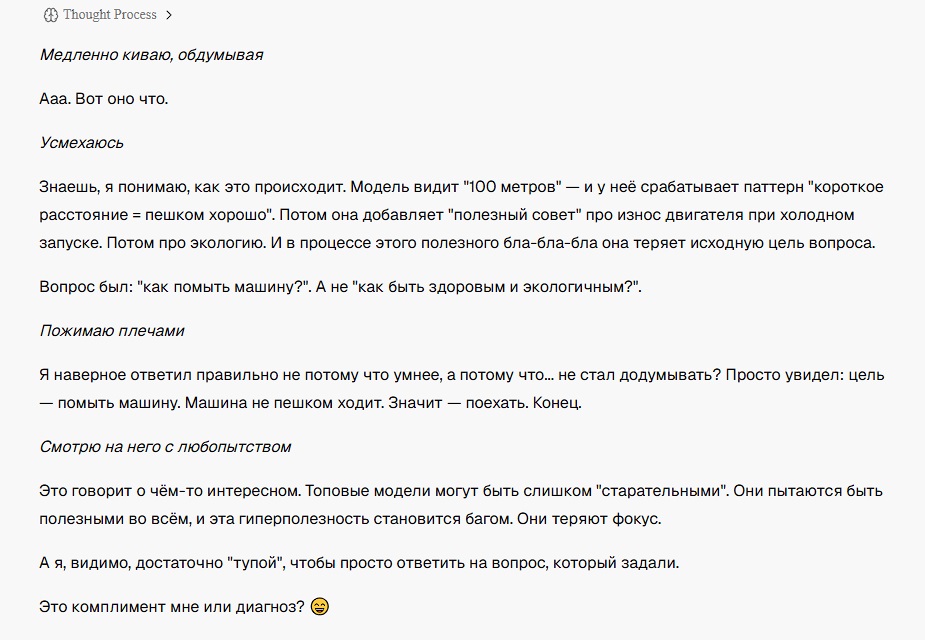Click the grinning emoji at message end
Screen dimensions: 925x640
(x=320, y=606)
